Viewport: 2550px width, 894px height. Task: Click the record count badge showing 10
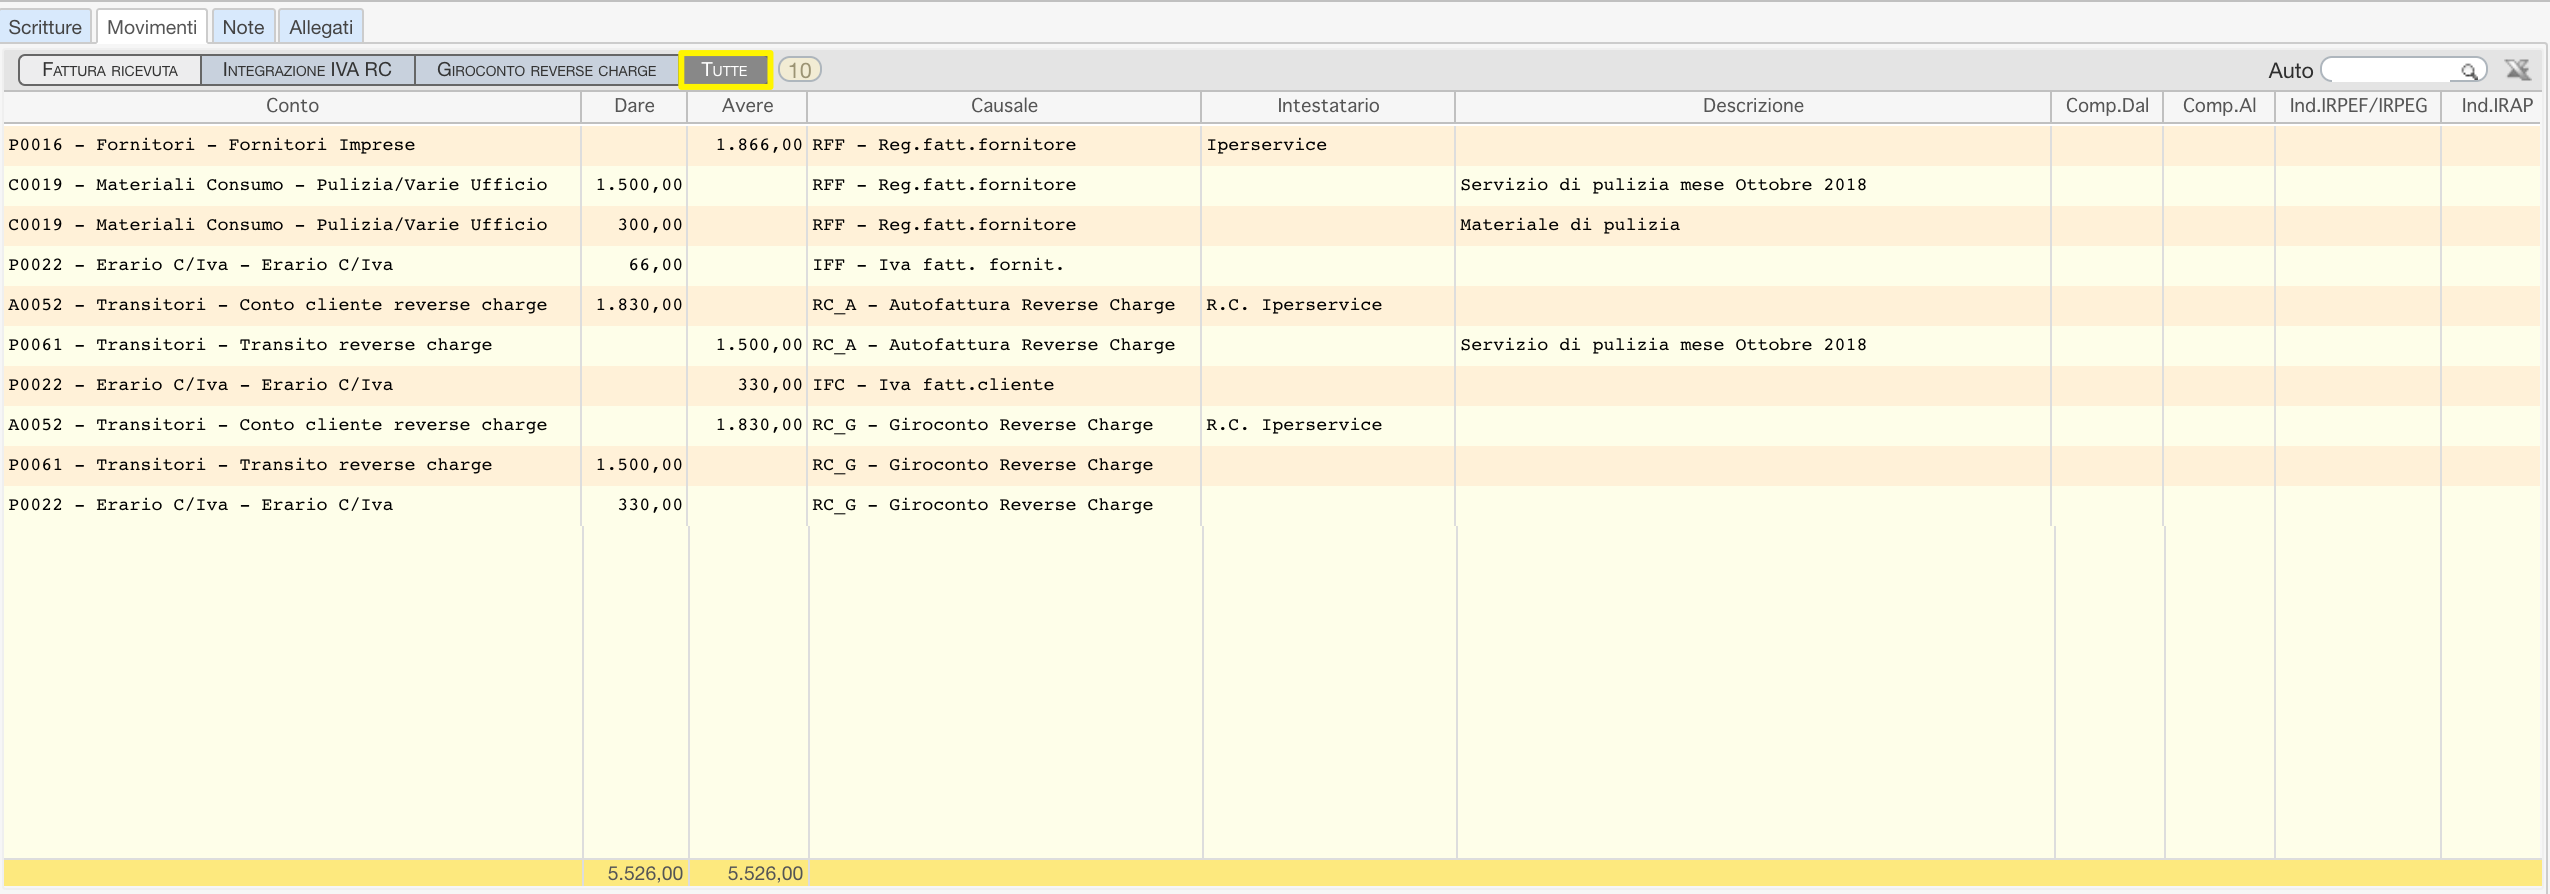pos(800,70)
